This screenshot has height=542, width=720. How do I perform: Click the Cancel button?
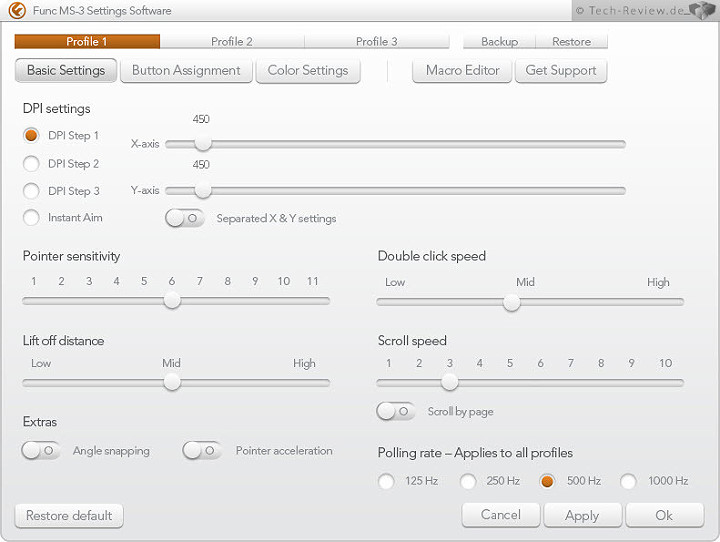click(x=501, y=515)
